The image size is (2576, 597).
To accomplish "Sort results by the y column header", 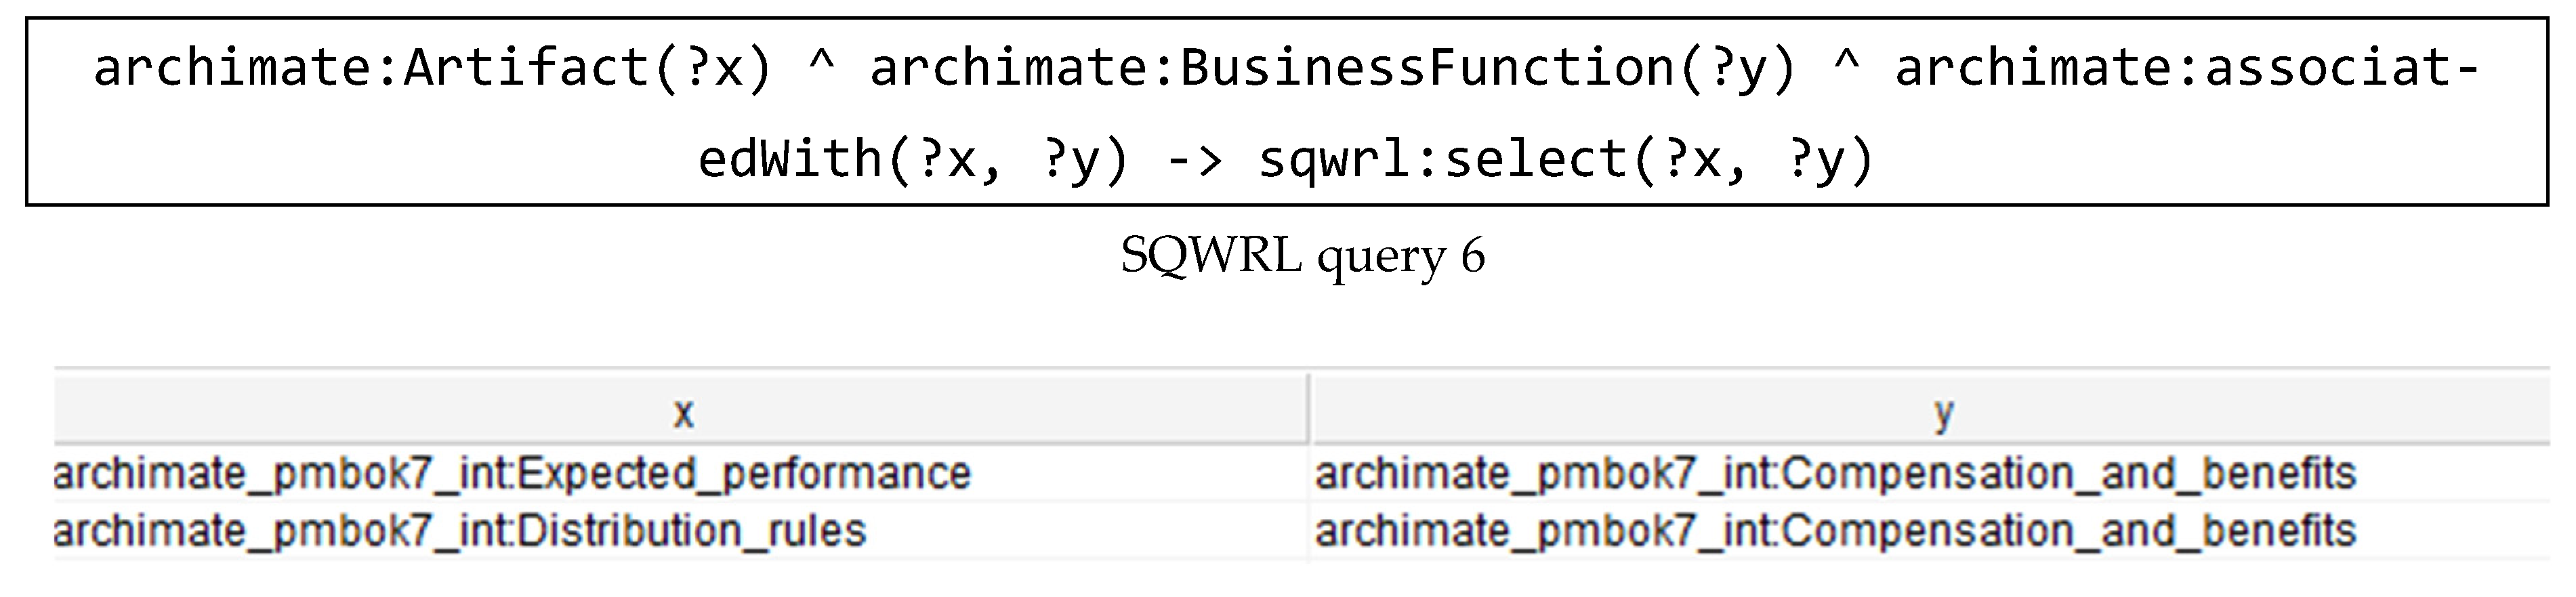I will (1942, 412).
